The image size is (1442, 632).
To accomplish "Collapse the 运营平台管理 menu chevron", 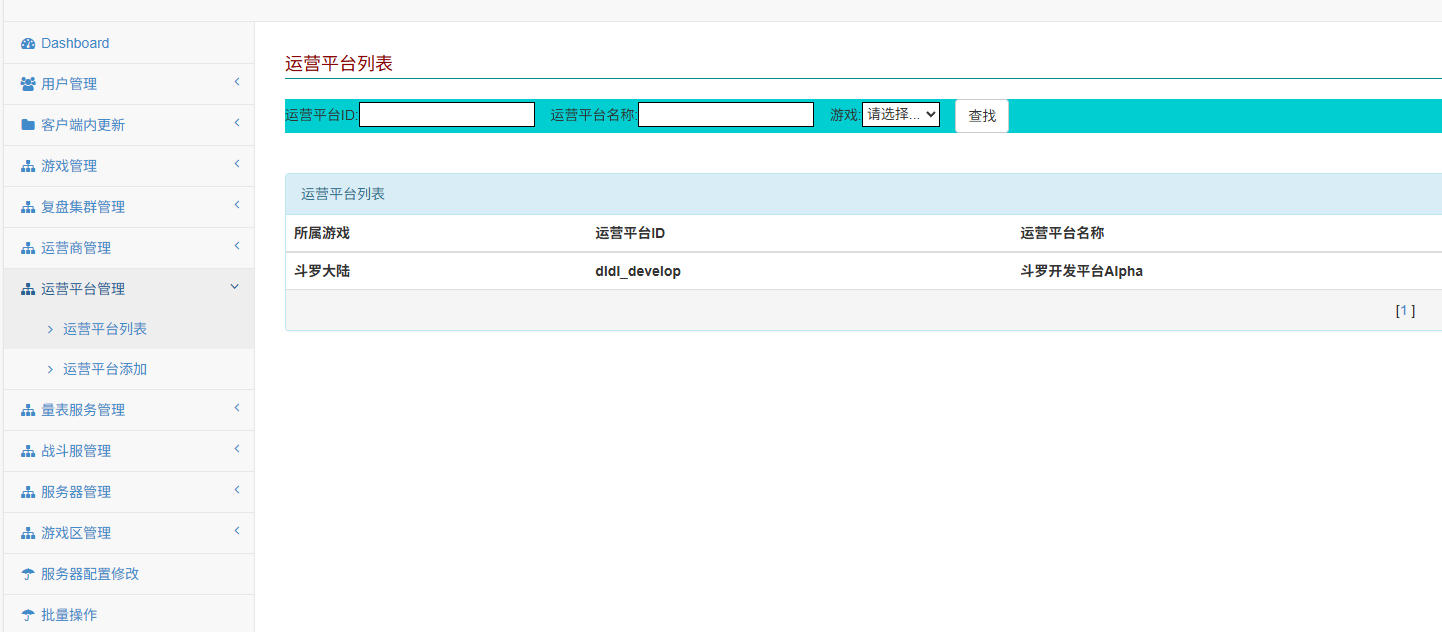I will [x=235, y=287].
